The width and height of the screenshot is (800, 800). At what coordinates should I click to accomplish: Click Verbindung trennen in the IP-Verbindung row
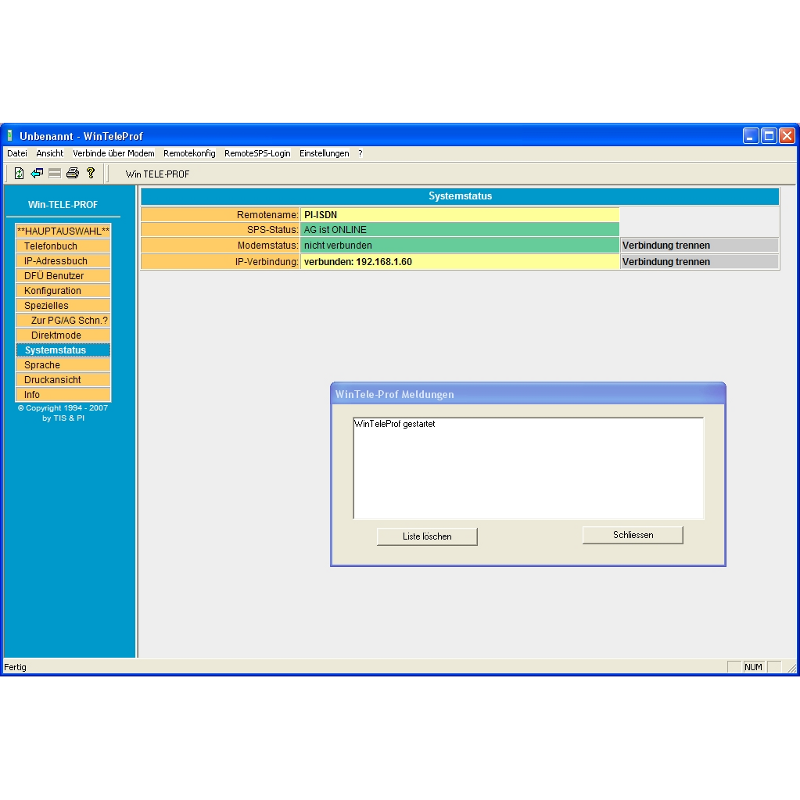(699, 262)
